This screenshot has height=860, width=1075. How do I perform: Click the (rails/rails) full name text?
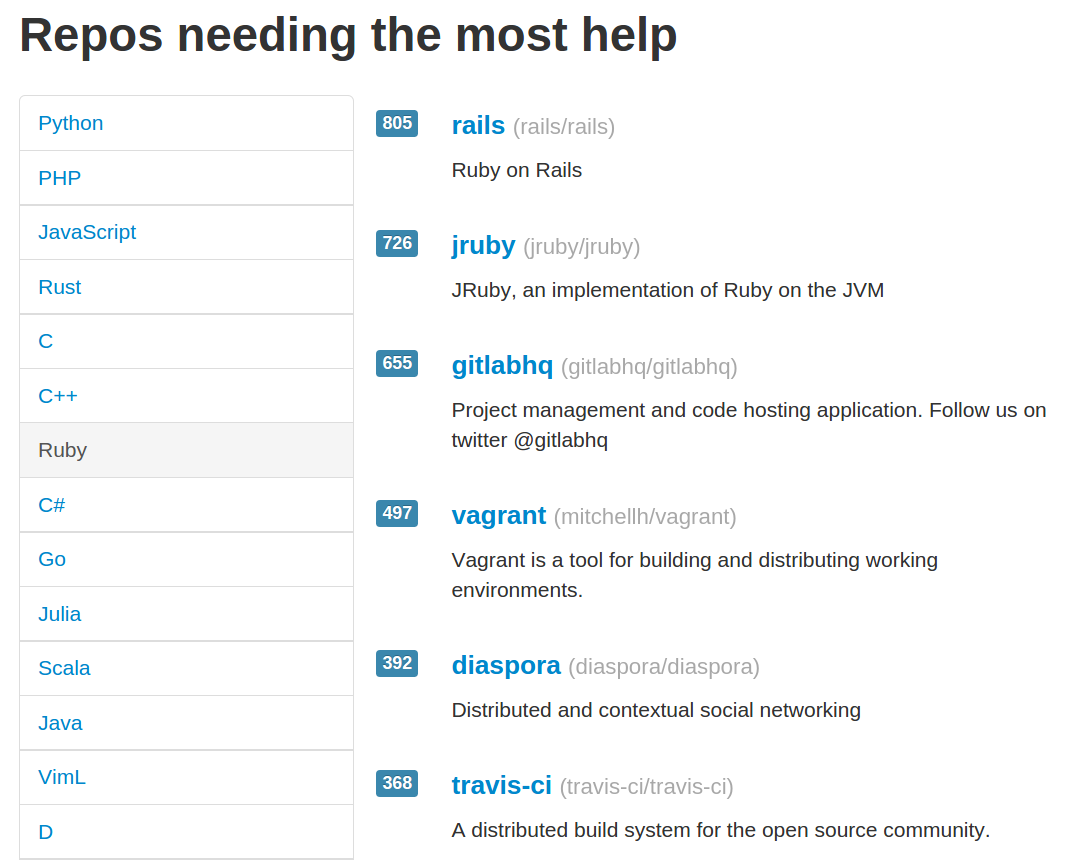[x=564, y=127]
